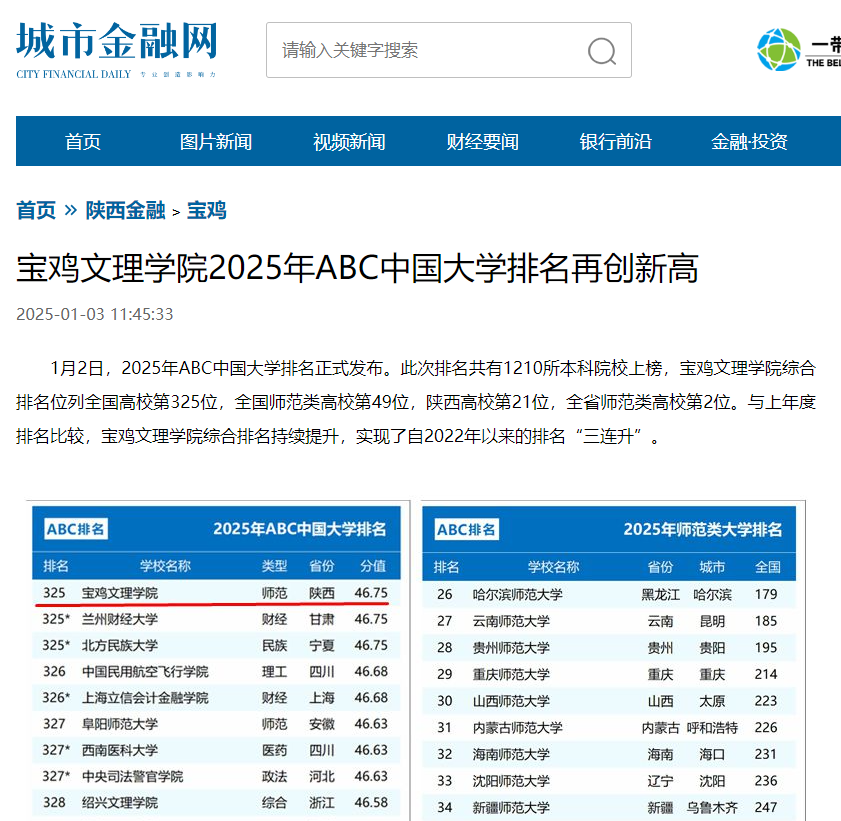Image resolution: width=841 pixels, height=821 pixels.
Task: Click the green globe logo at top right
Action: tap(778, 49)
